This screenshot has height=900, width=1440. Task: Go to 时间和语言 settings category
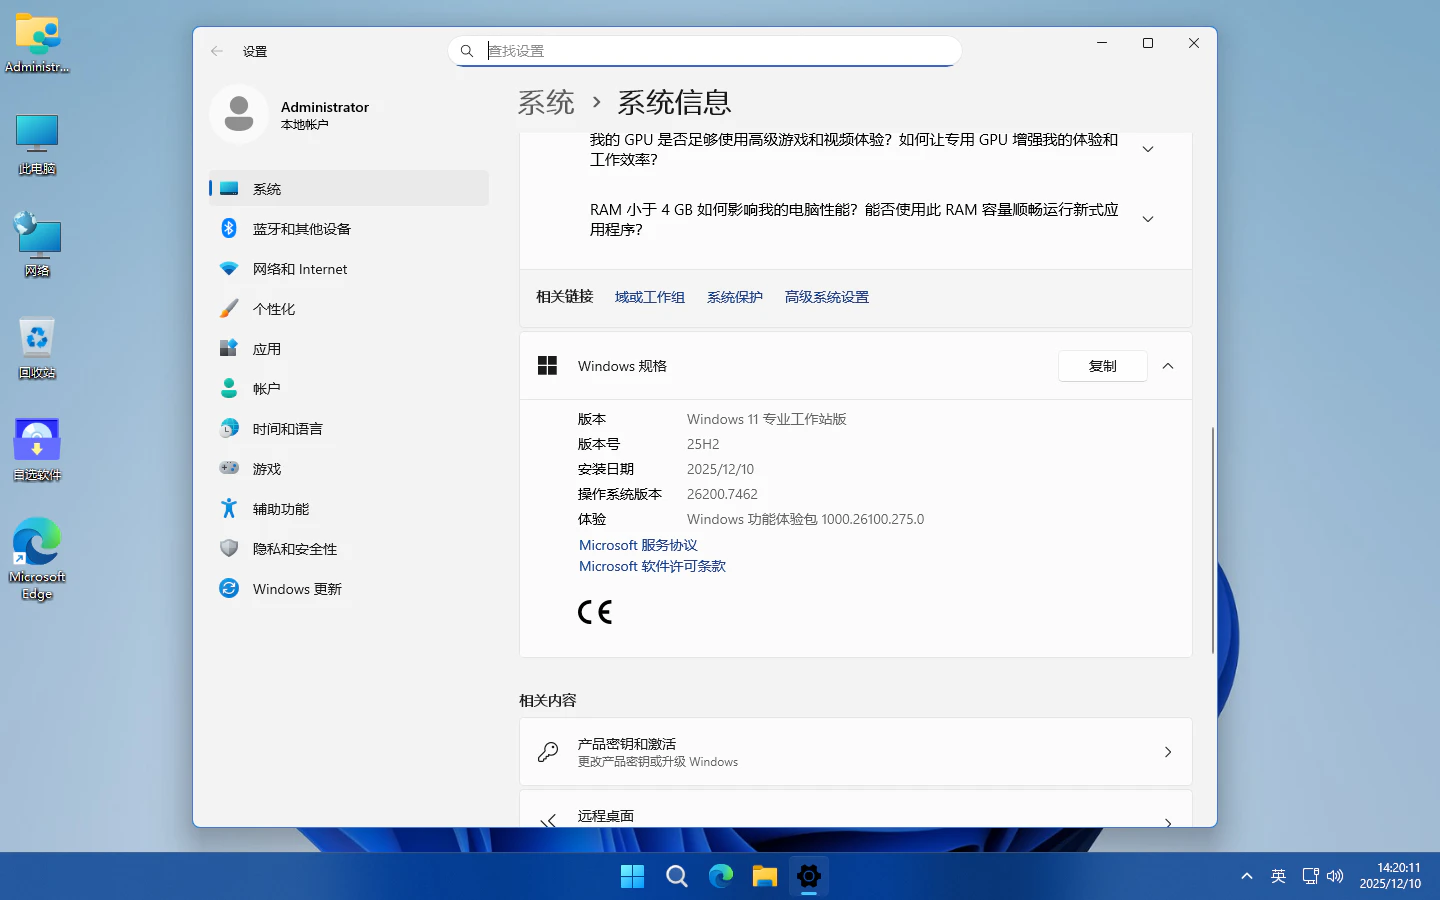click(287, 429)
